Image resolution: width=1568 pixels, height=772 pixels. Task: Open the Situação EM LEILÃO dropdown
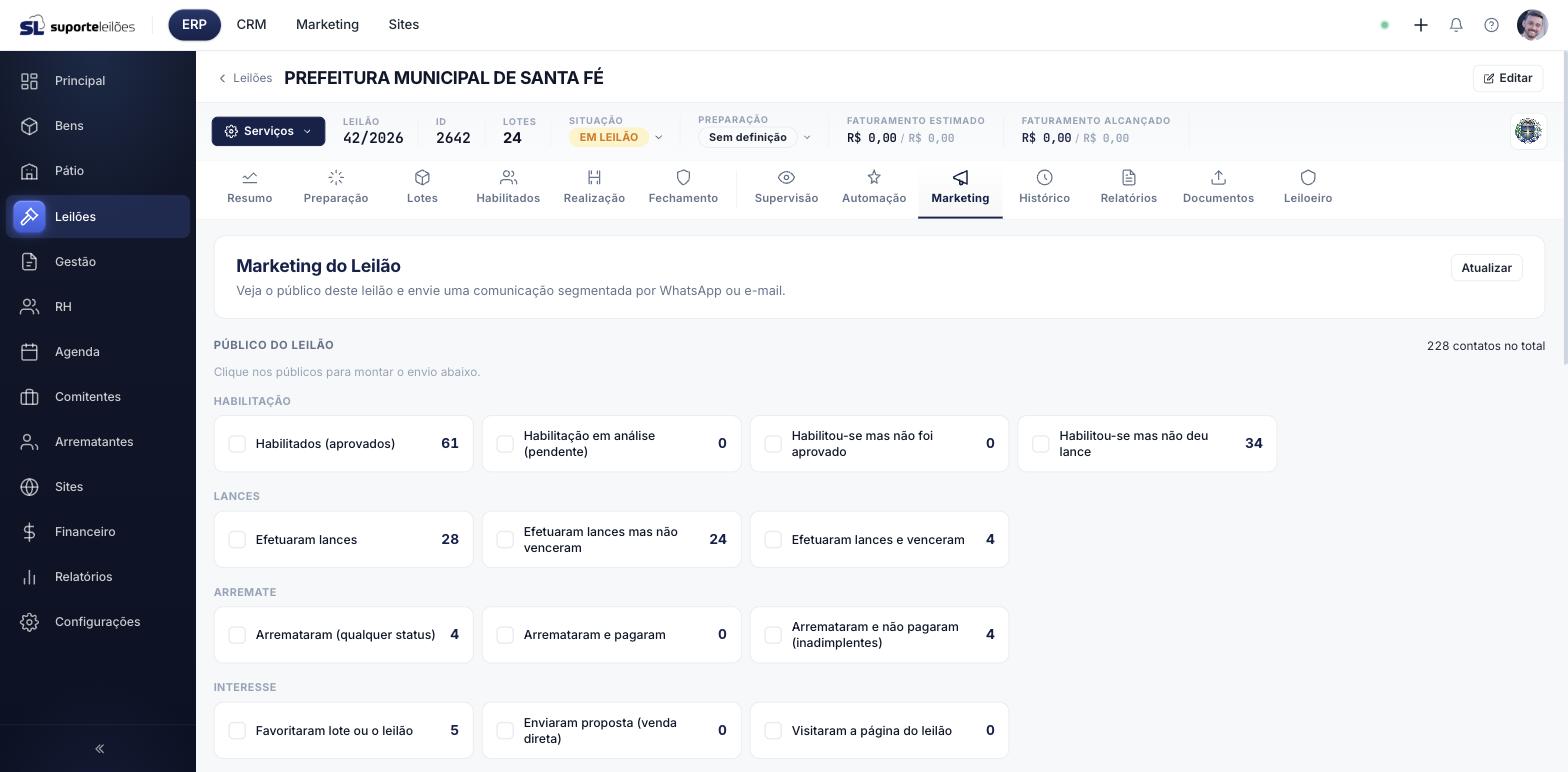click(616, 137)
